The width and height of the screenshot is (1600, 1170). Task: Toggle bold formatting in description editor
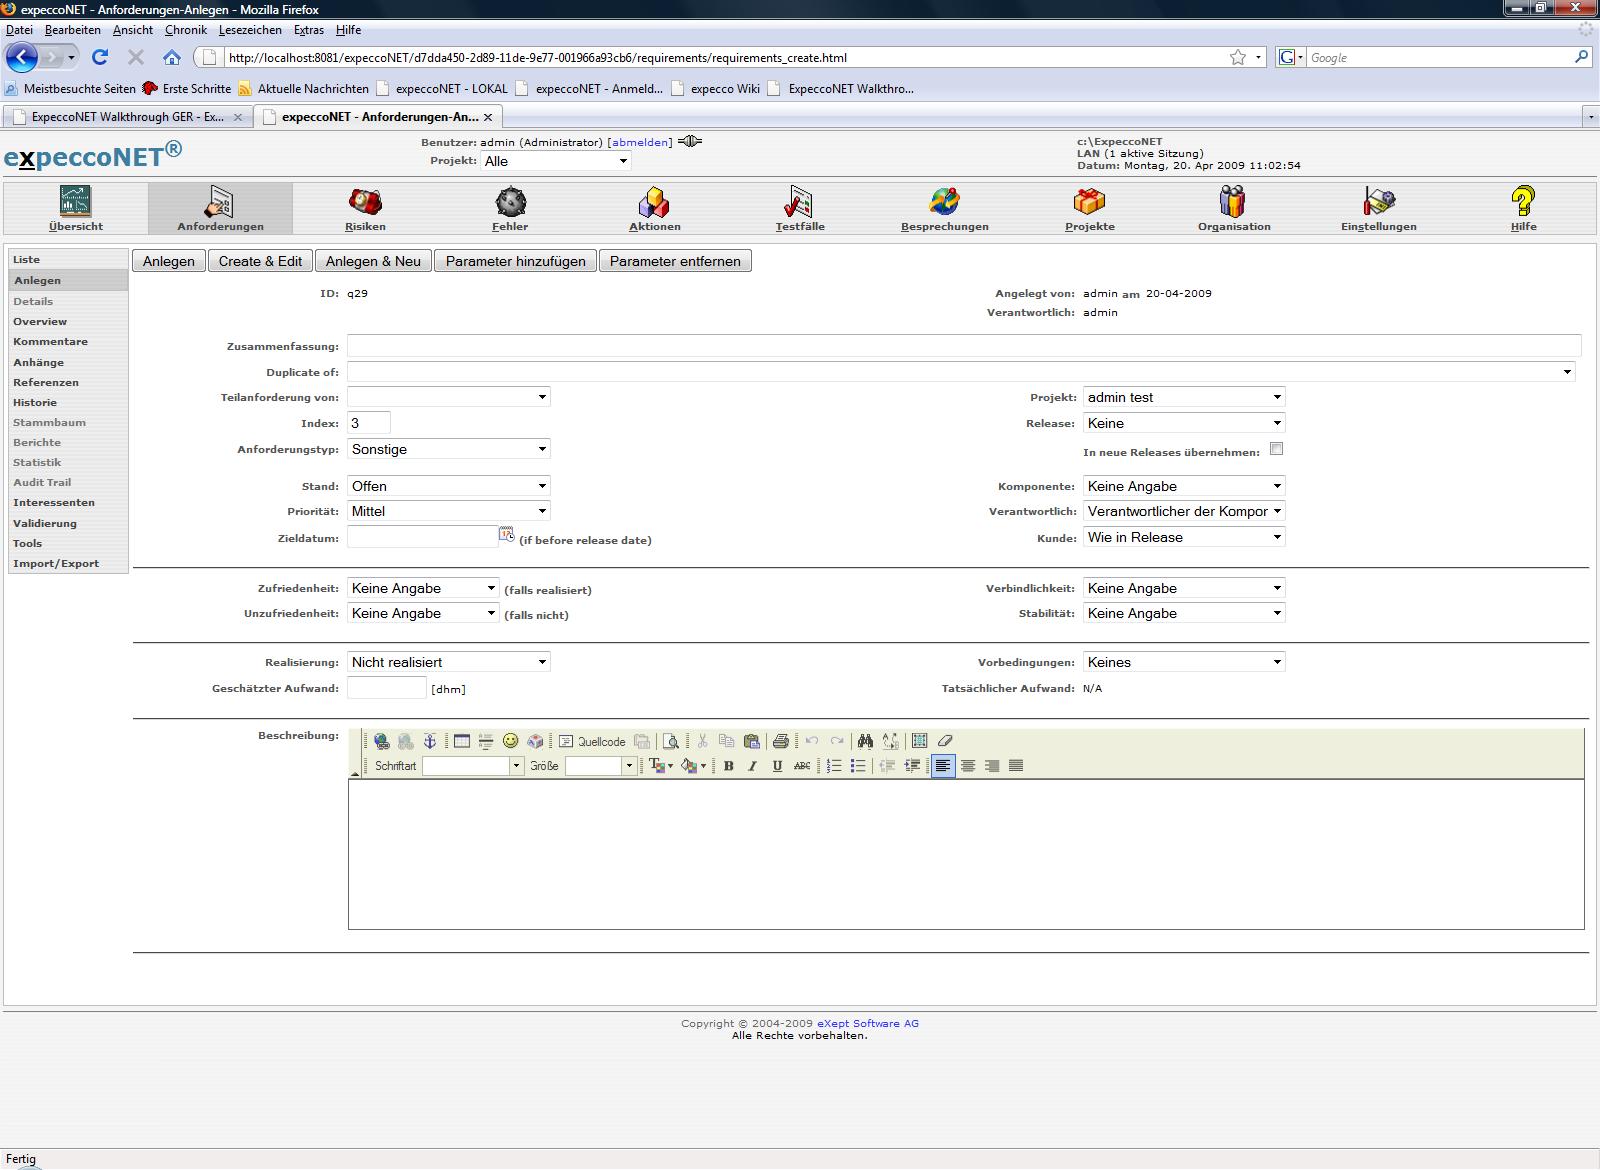pyautogui.click(x=728, y=766)
